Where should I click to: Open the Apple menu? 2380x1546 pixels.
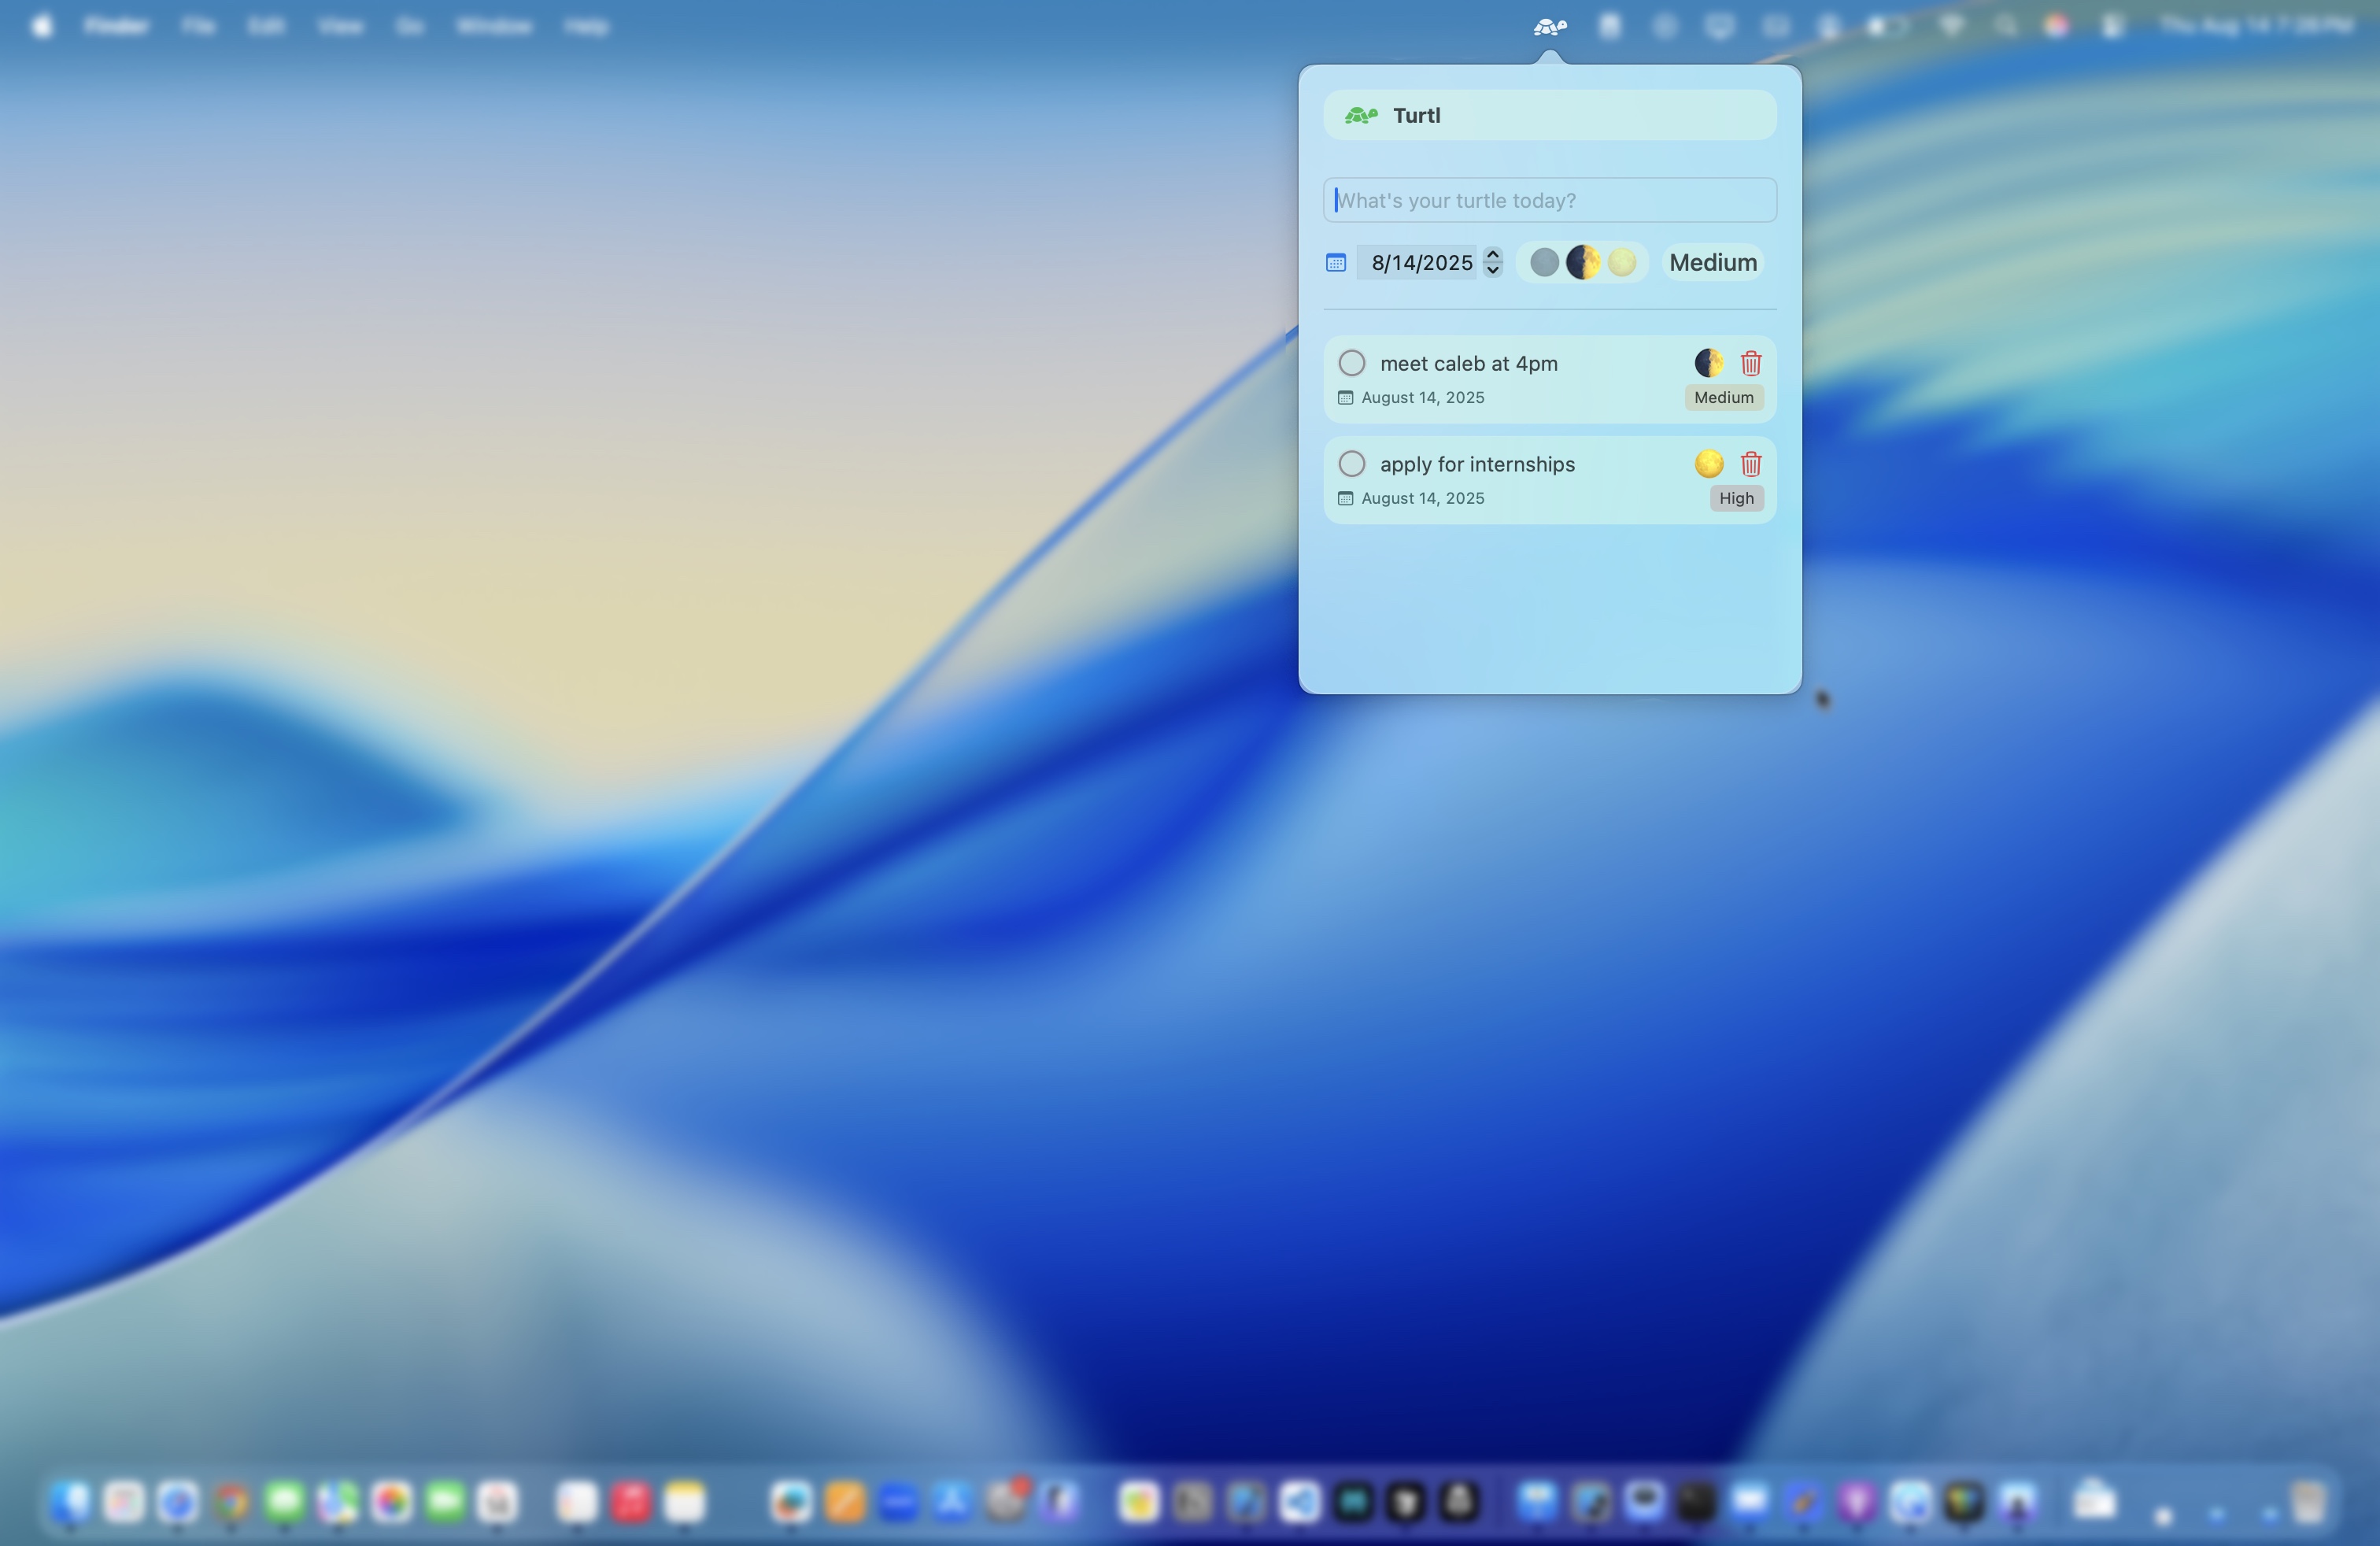(x=42, y=26)
